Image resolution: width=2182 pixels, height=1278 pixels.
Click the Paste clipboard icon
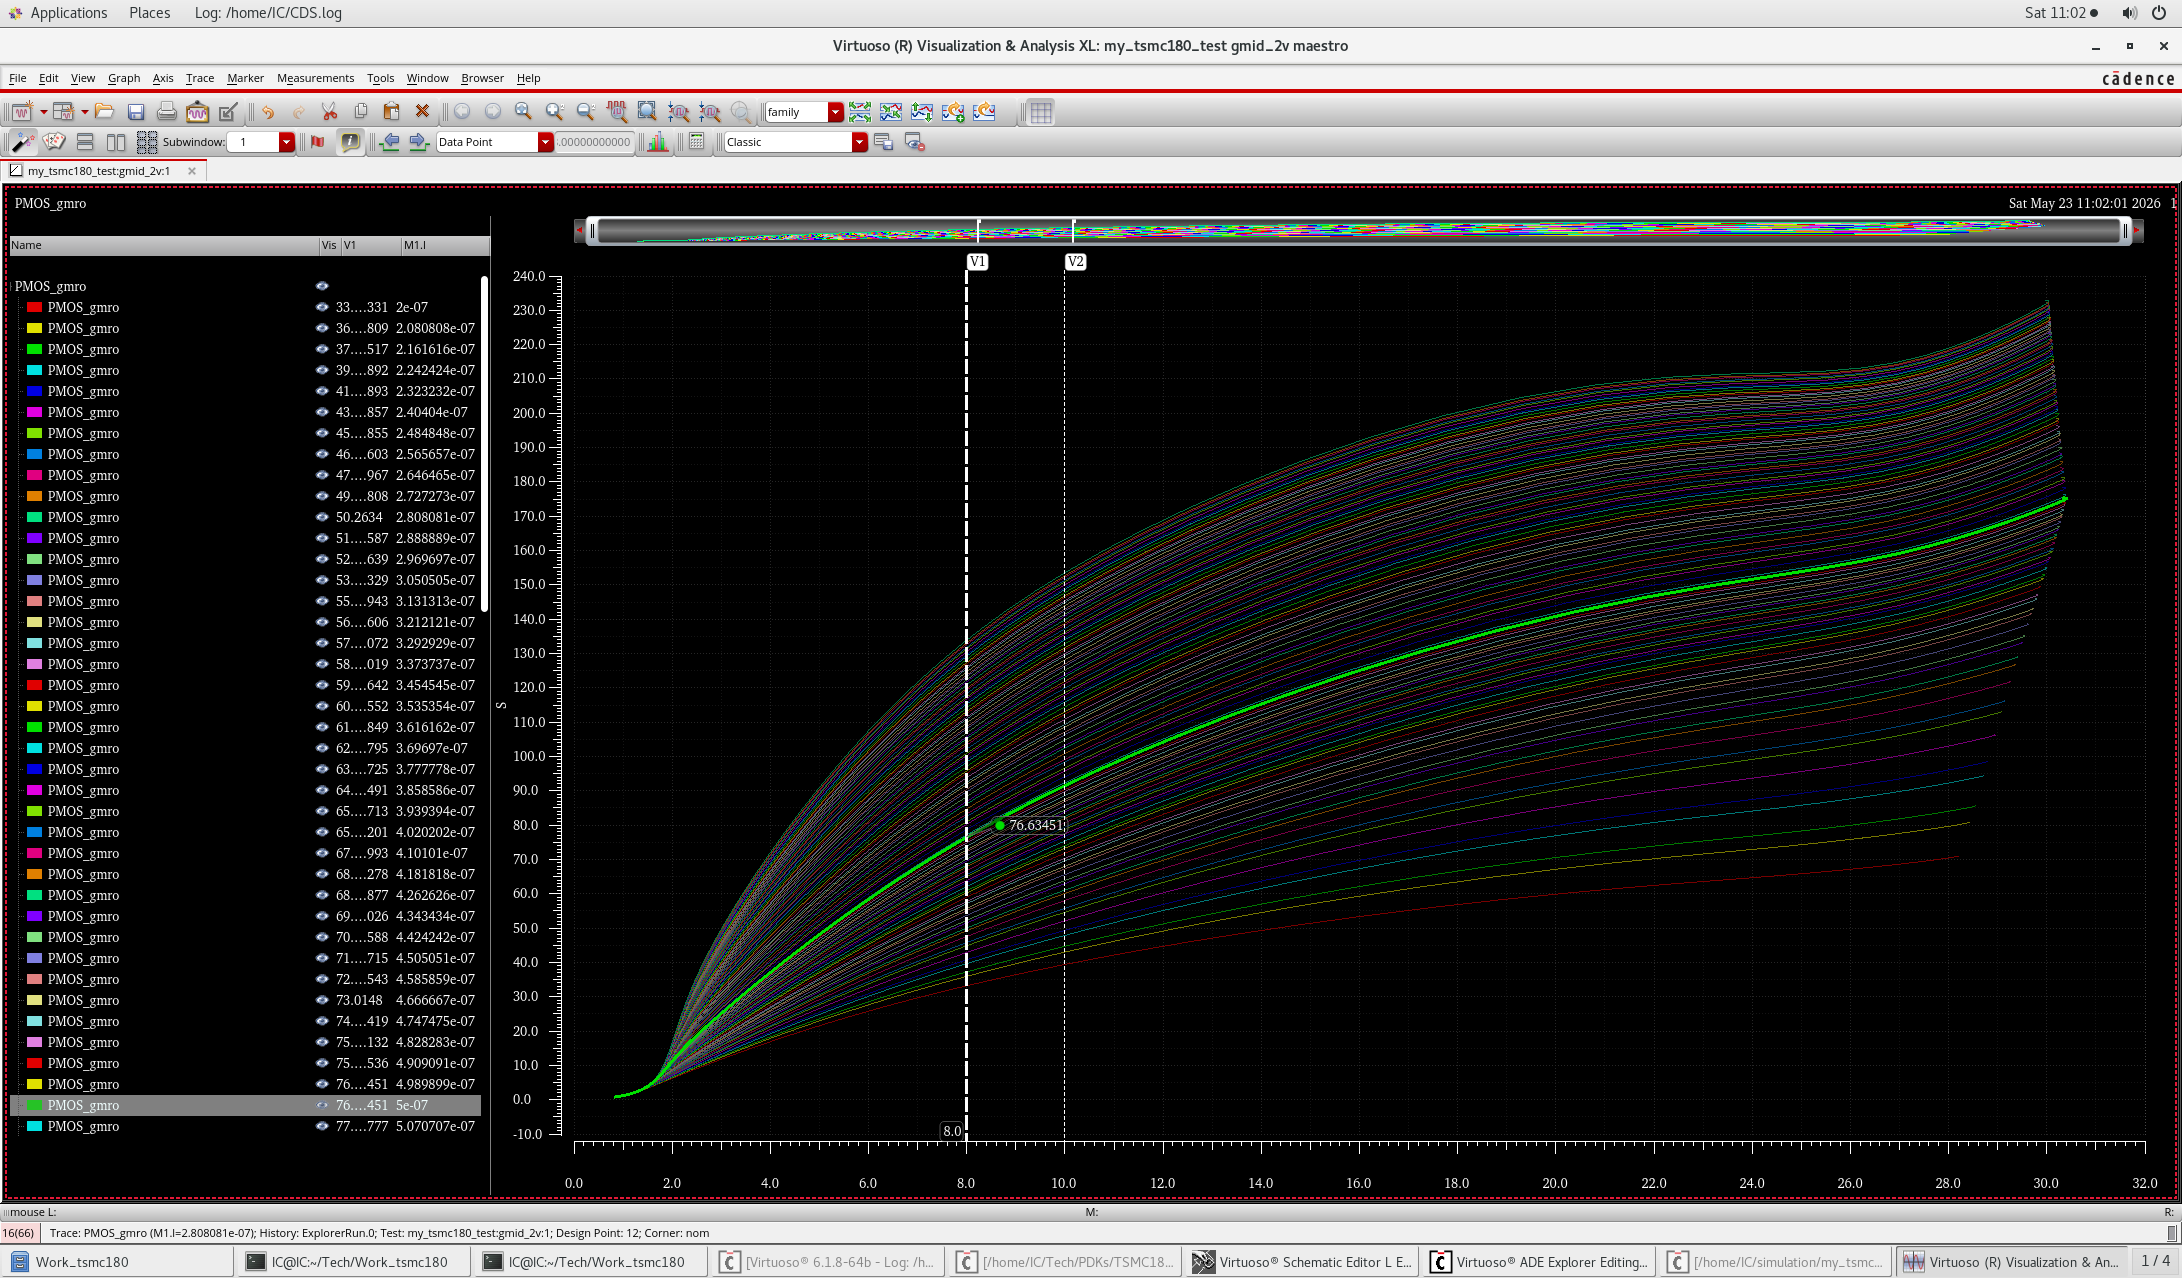392,112
